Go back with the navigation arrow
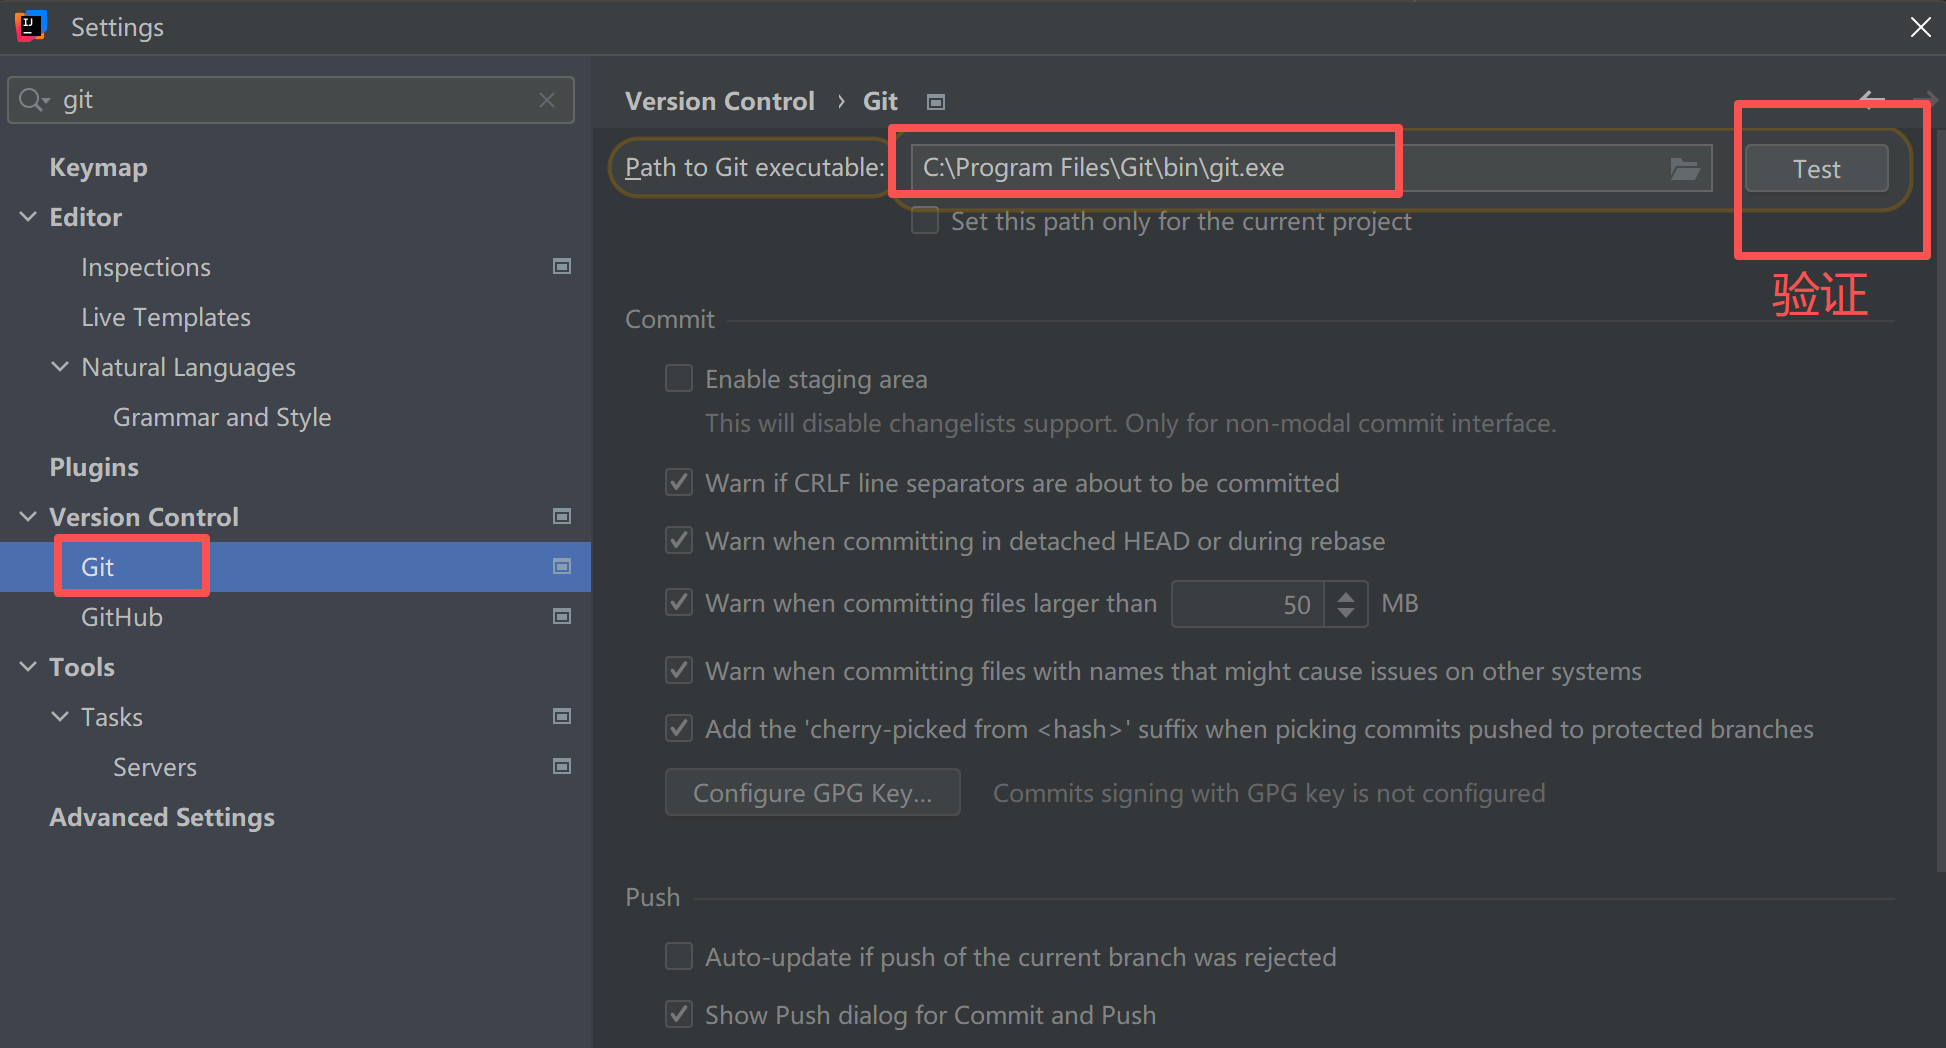This screenshot has height=1048, width=1946. pos(1871,98)
